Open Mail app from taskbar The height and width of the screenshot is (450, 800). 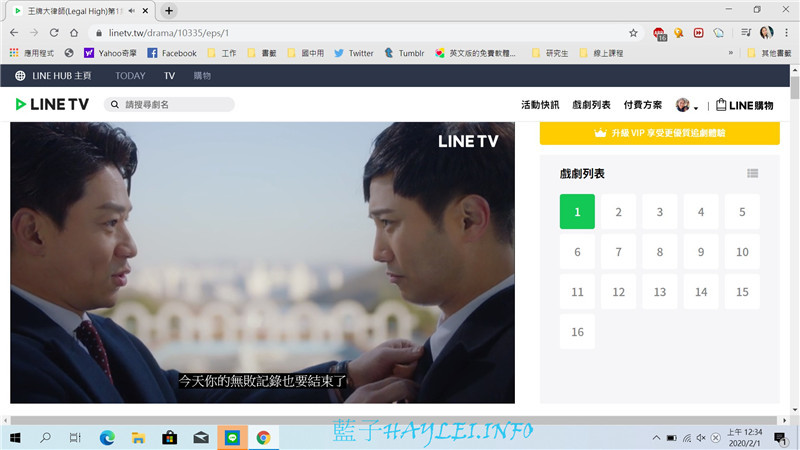coord(201,438)
